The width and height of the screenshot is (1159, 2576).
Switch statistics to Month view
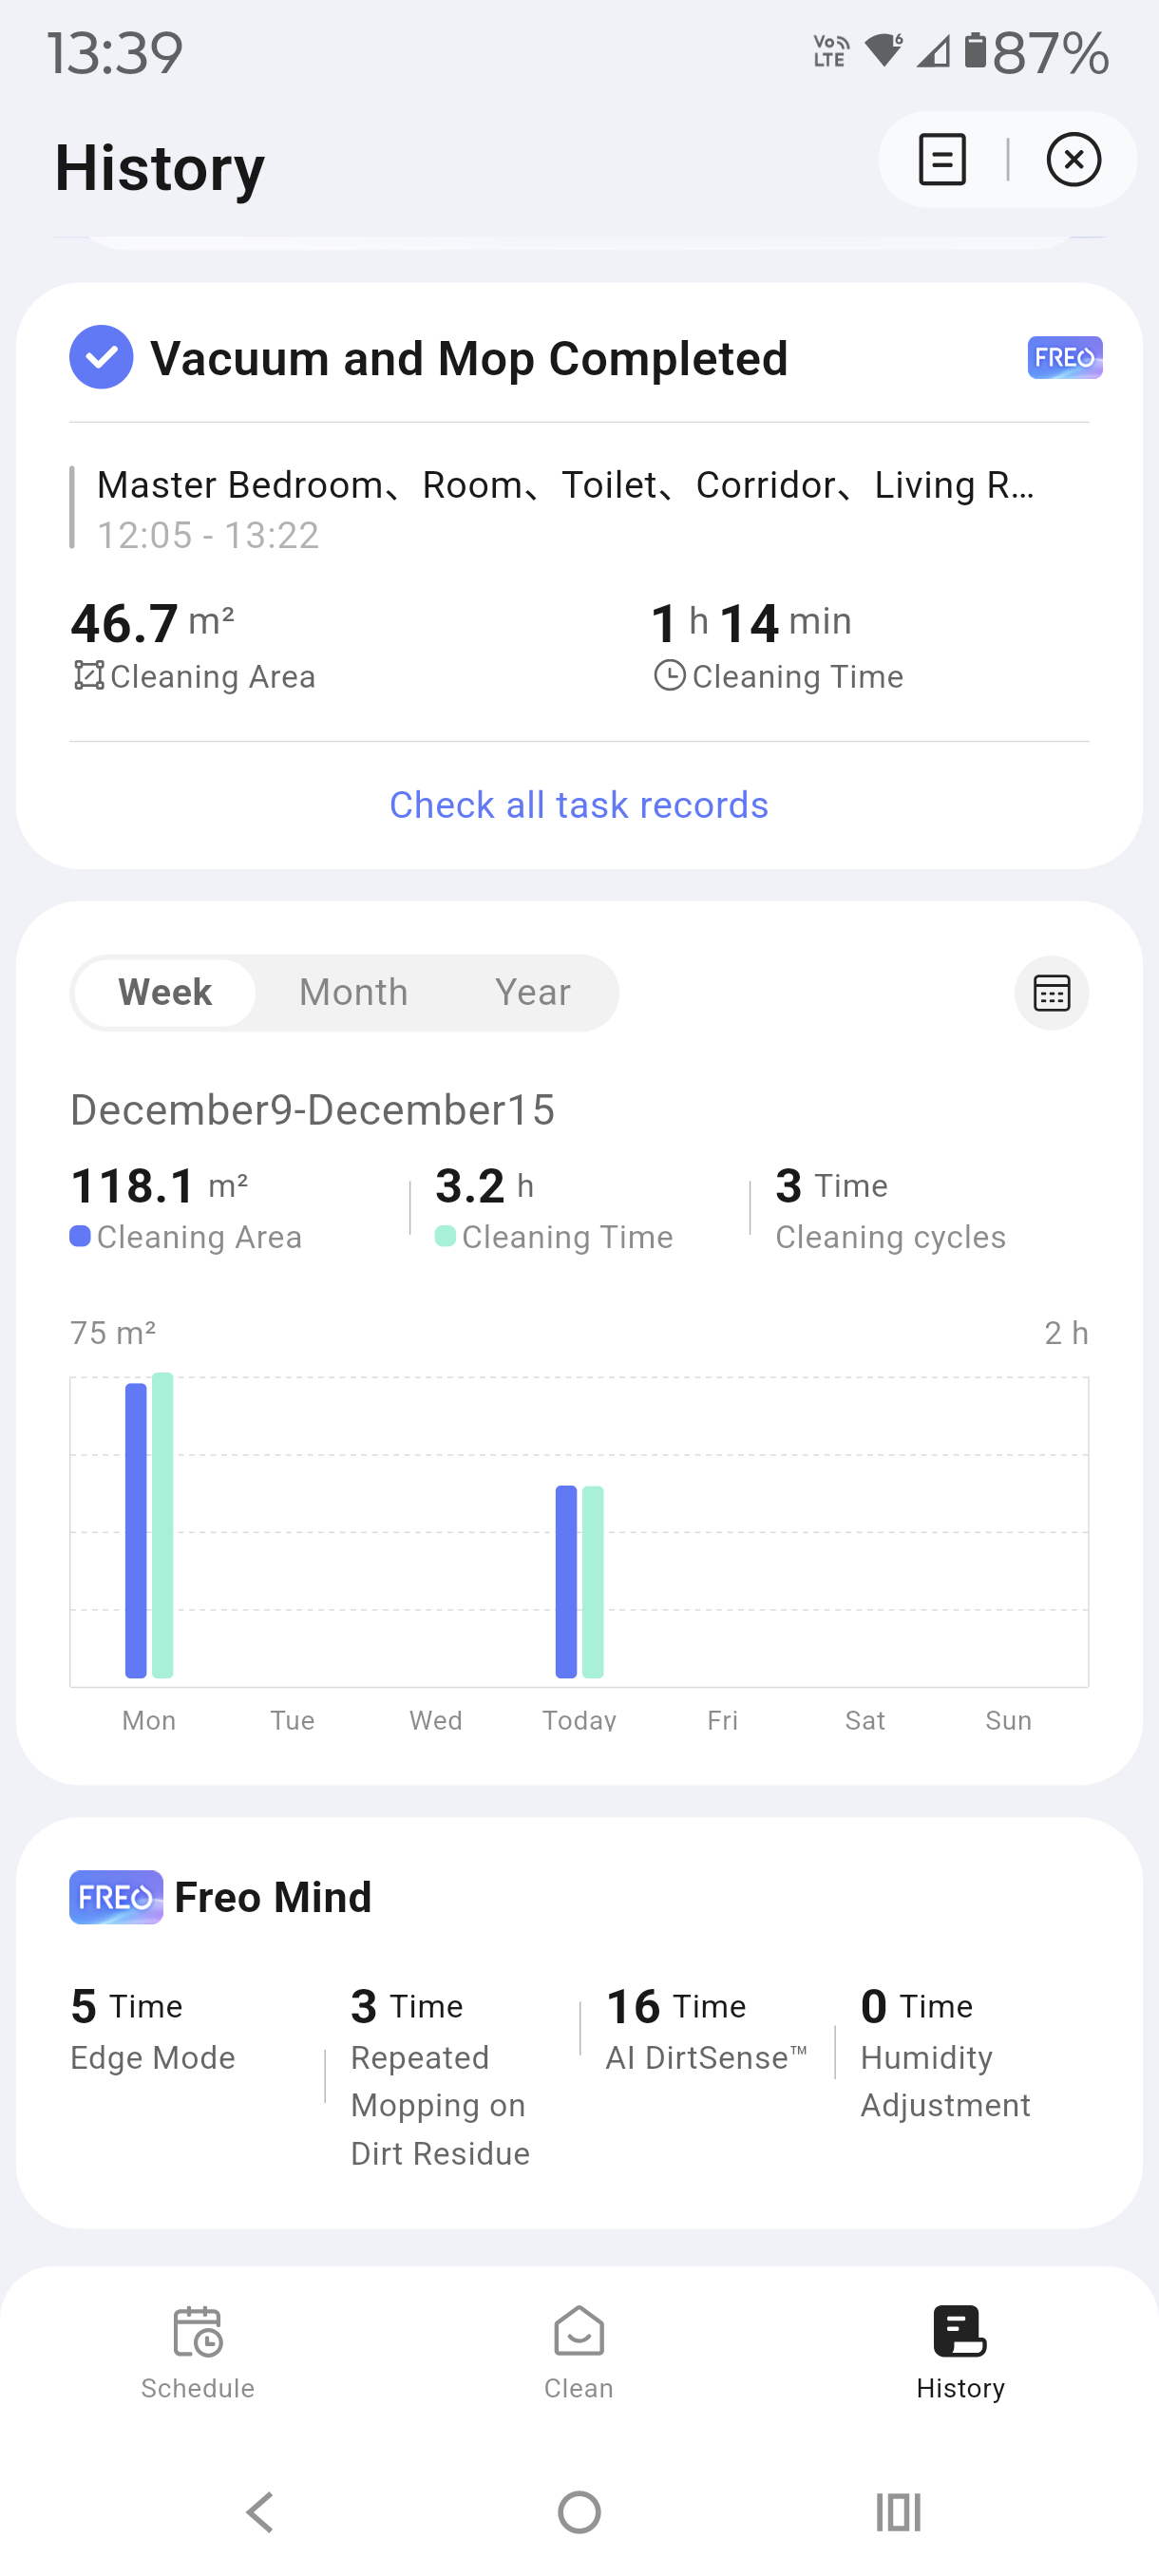point(353,992)
